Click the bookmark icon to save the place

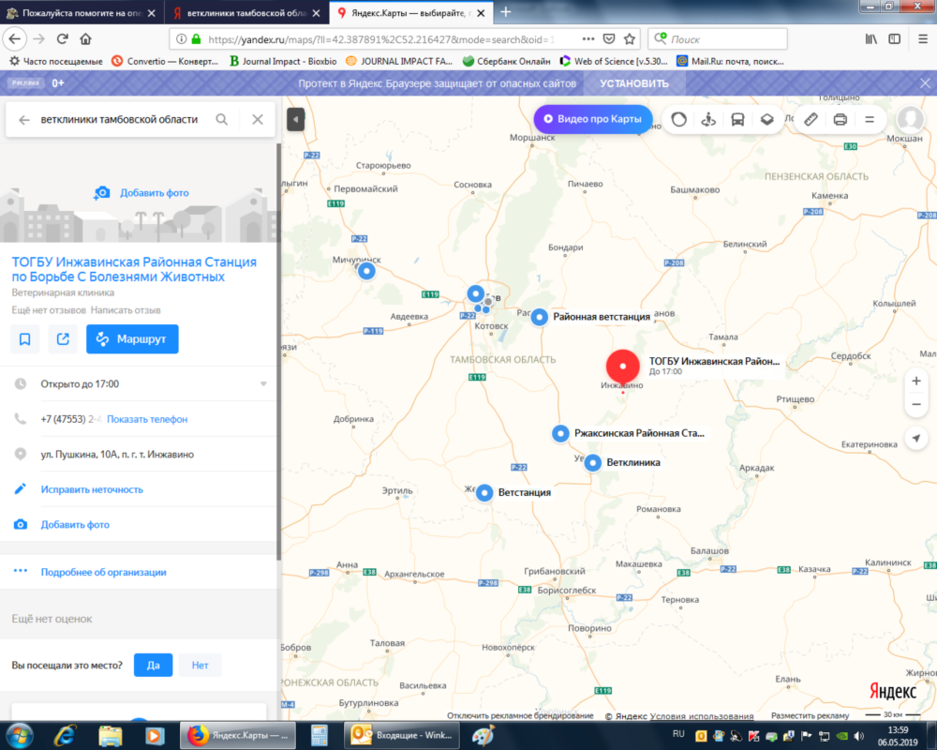click(x=25, y=340)
